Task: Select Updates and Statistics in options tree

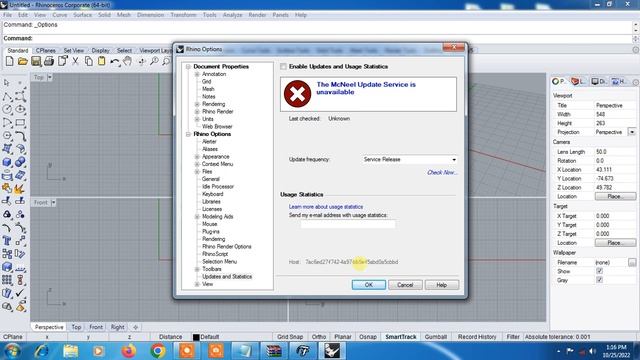Action: 227,277
